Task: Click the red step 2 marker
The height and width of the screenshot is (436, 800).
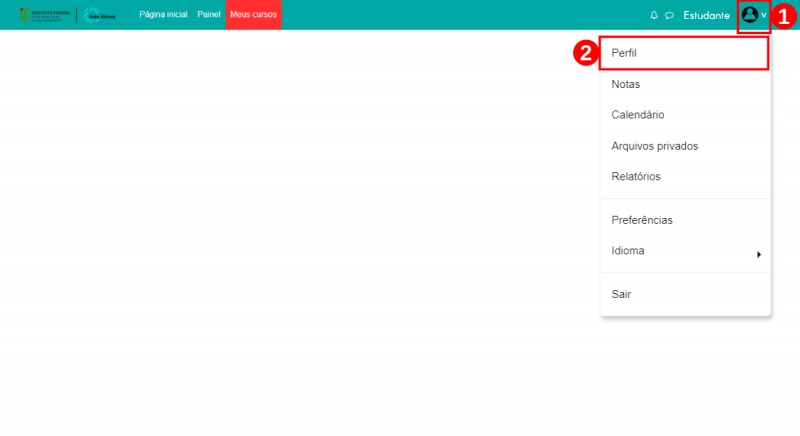Action: point(586,53)
